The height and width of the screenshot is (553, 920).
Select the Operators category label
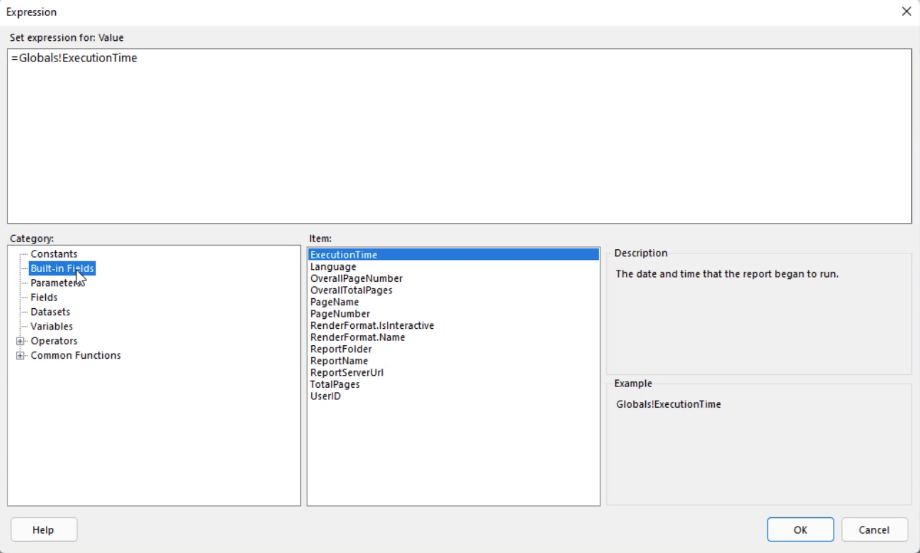[54, 341]
